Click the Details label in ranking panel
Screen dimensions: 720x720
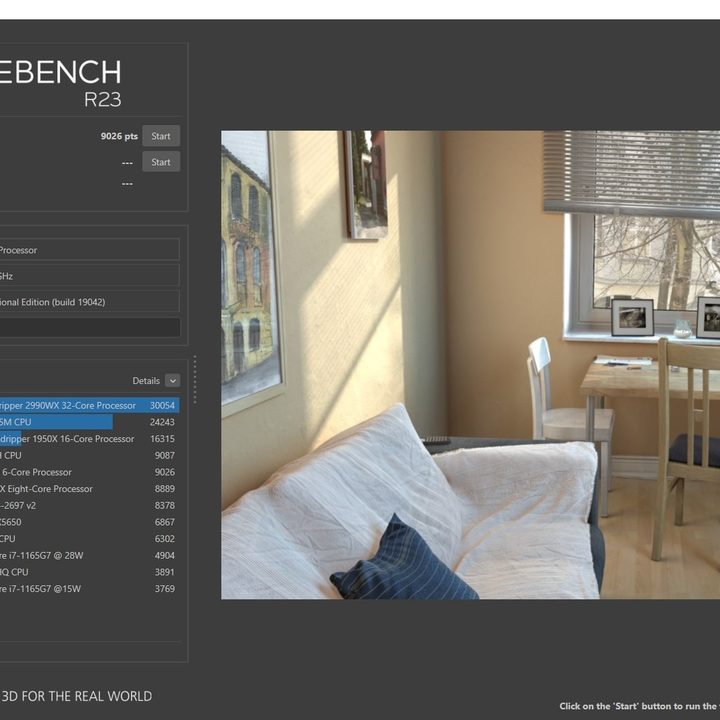tap(146, 381)
